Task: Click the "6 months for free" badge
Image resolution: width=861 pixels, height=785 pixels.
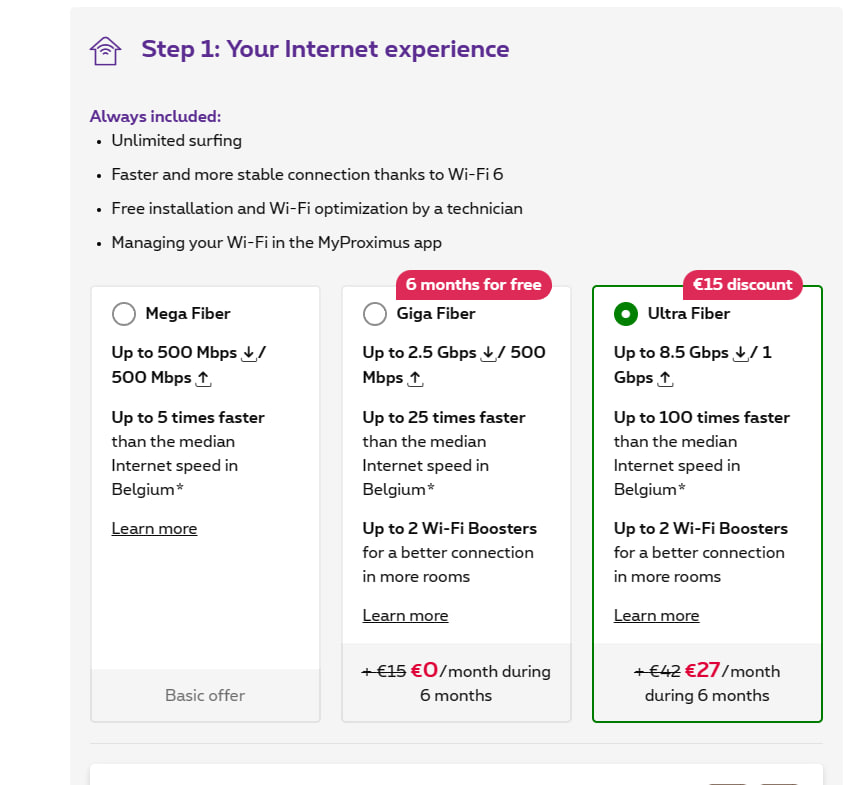Action: [473, 285]
